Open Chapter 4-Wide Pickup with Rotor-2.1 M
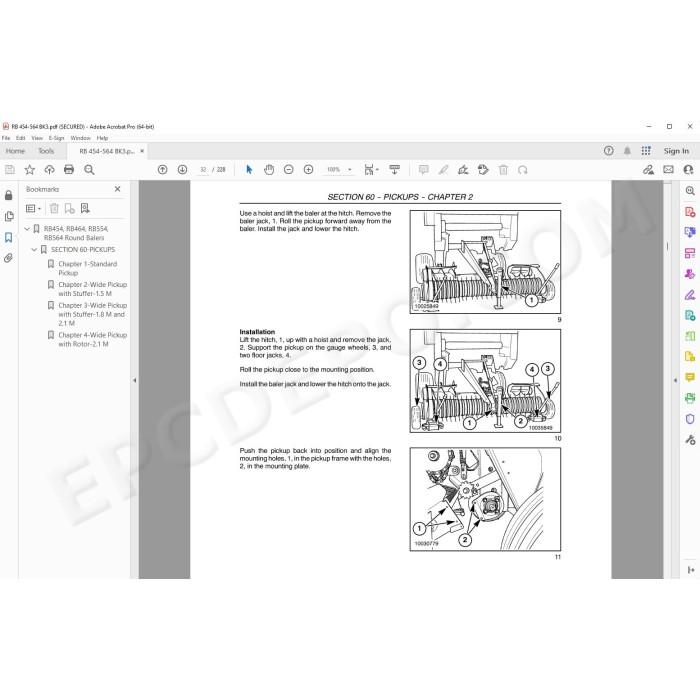 pyautogui.click(x=92, y=339)
